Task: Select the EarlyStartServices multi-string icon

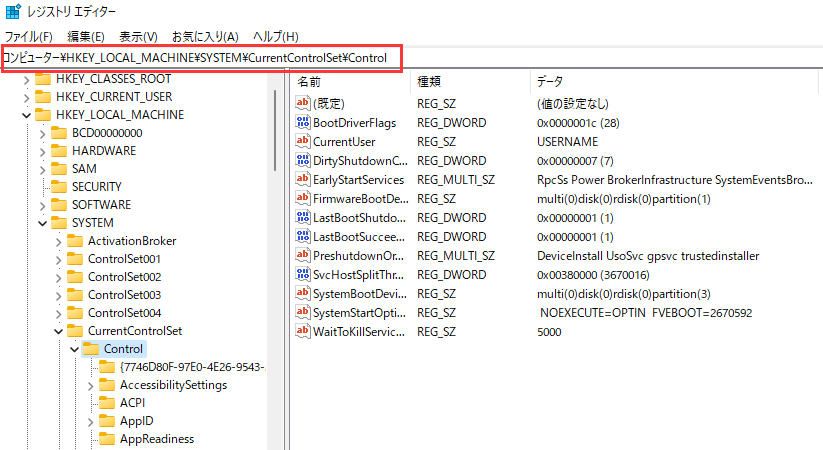Action: pyautogui.click(x=304, y=180)
